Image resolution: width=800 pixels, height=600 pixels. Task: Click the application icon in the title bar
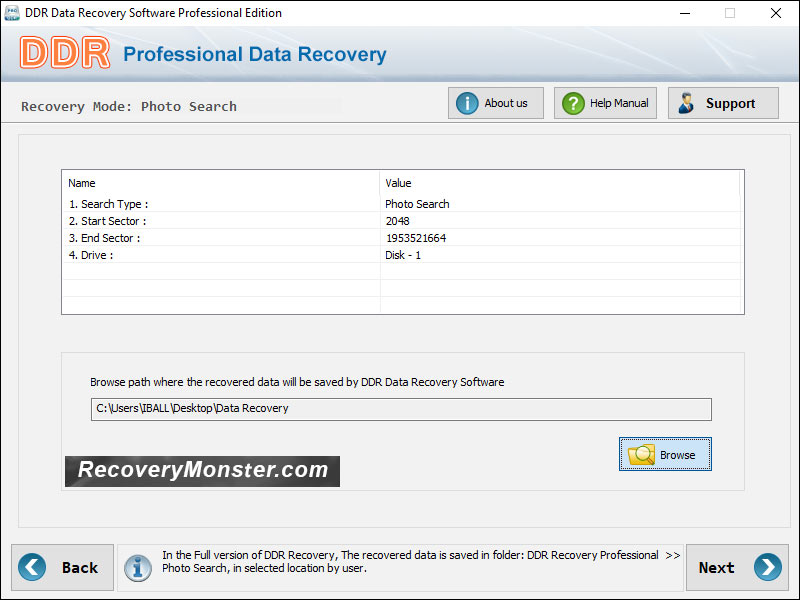click(x=11, y=13)
